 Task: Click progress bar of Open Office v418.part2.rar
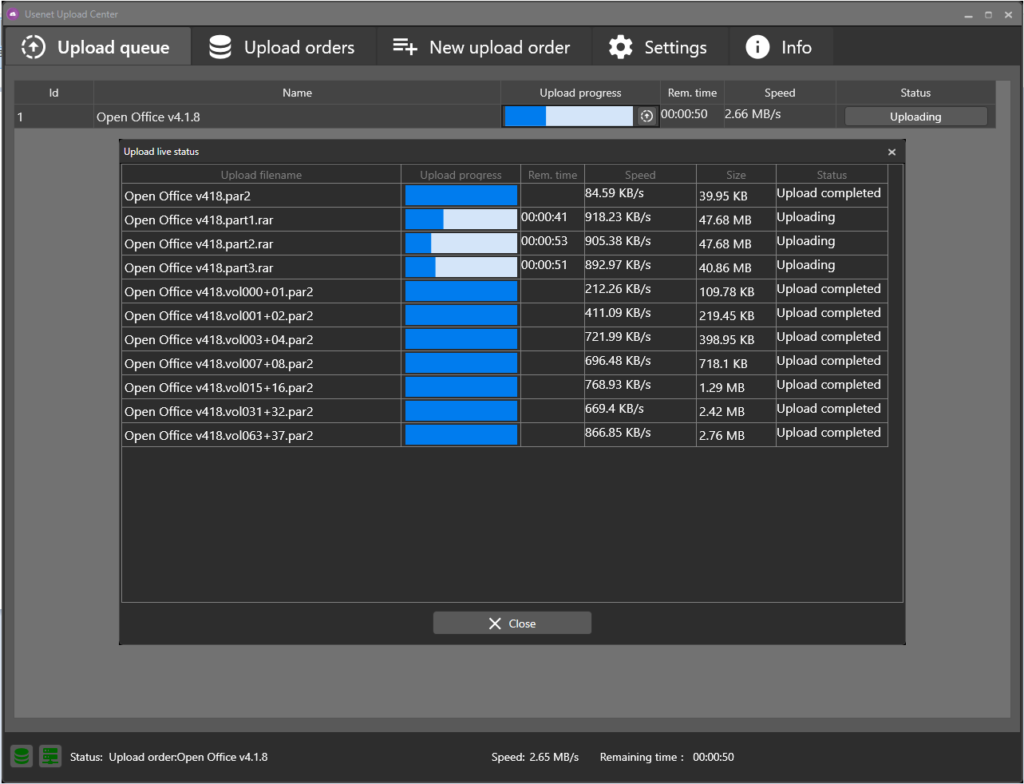coord(461,243)
